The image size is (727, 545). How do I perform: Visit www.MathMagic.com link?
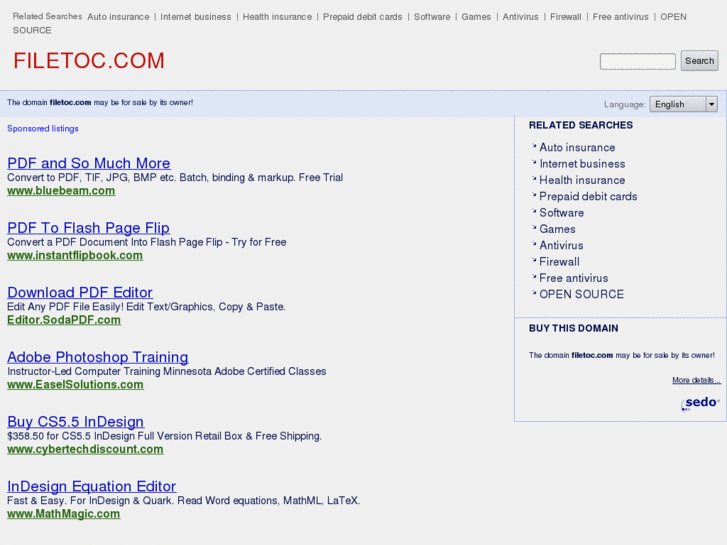(x=64, y=513)
